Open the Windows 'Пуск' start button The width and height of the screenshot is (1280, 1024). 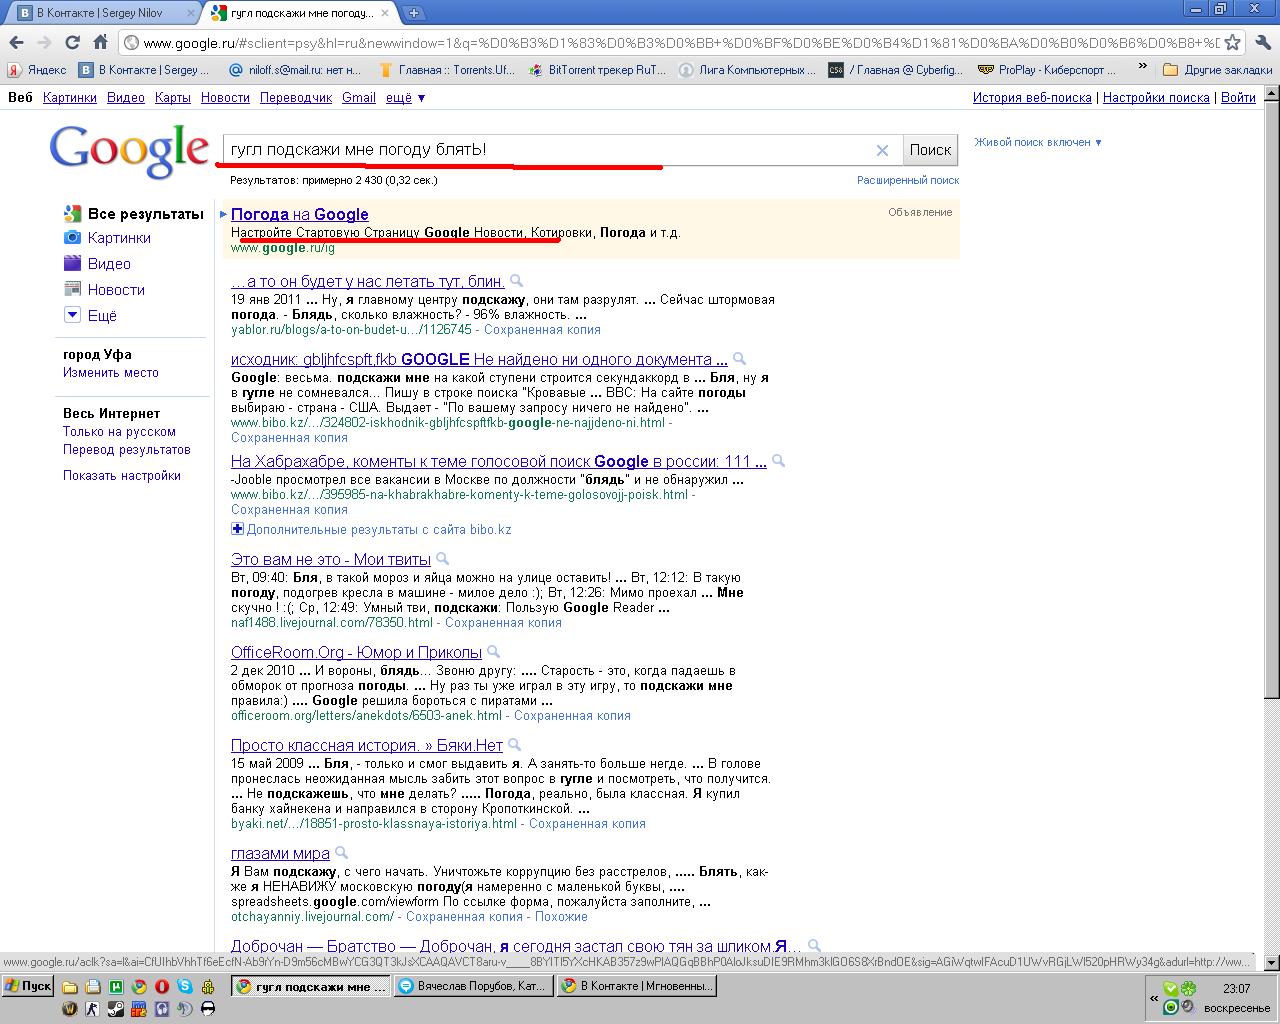(x=29, y=986)
